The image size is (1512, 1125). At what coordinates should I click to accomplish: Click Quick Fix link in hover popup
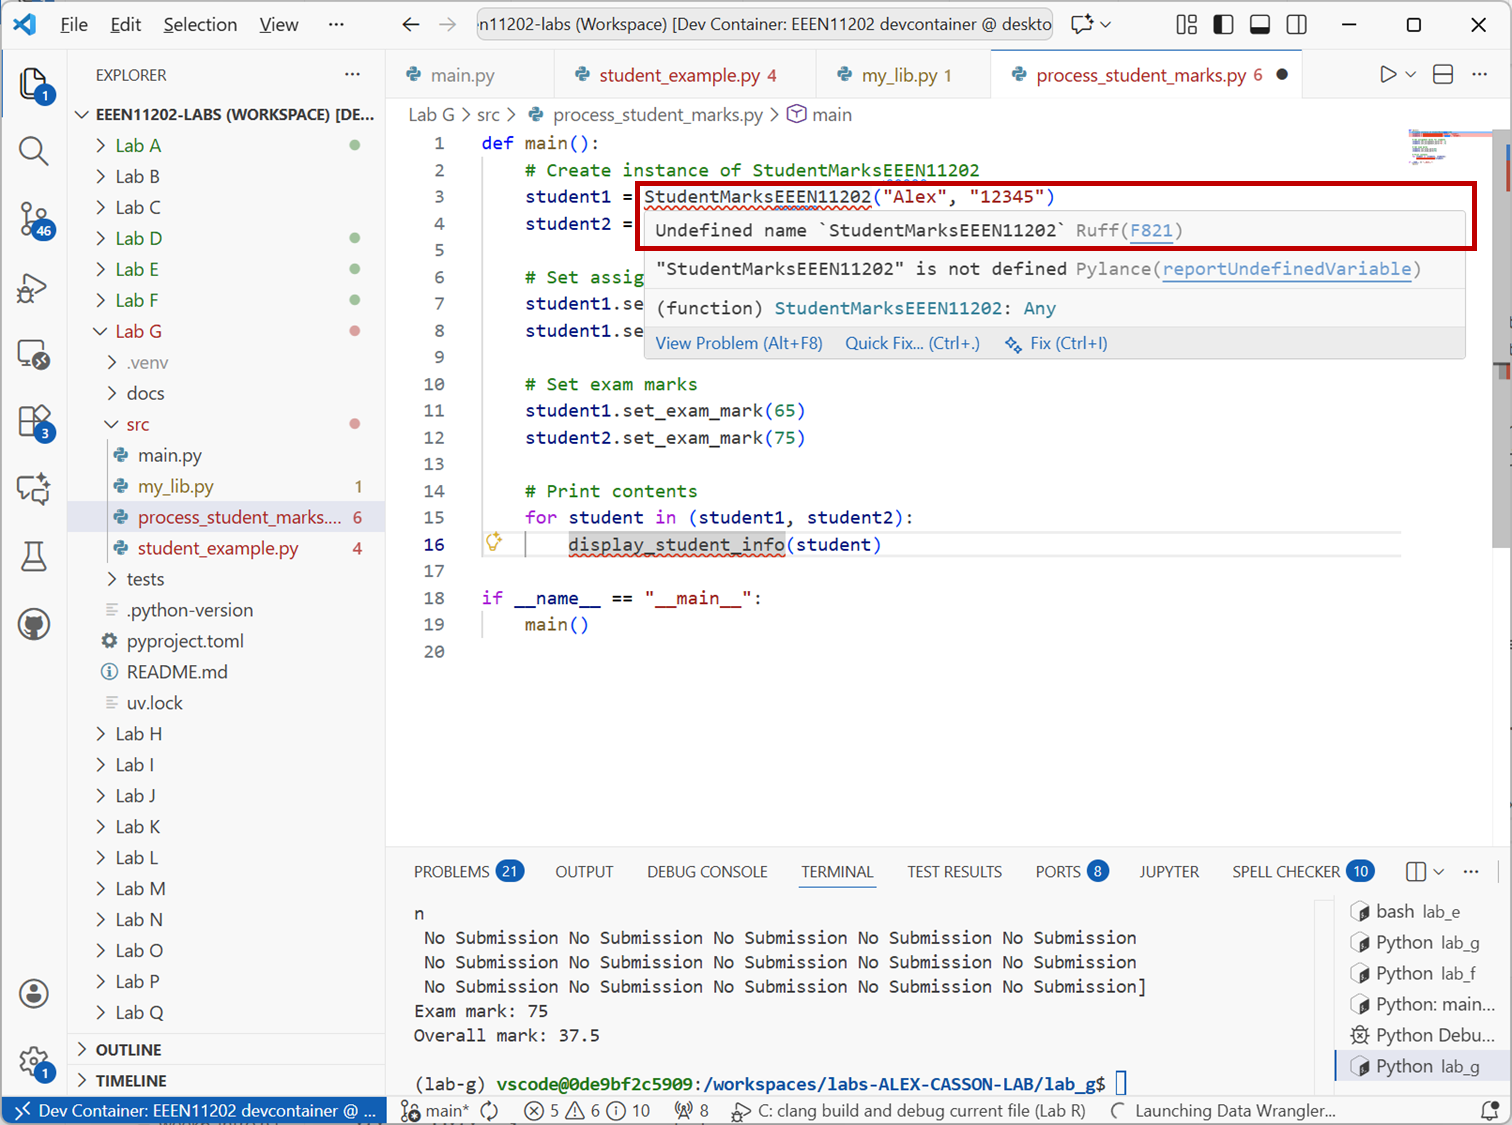pos(911,343)
